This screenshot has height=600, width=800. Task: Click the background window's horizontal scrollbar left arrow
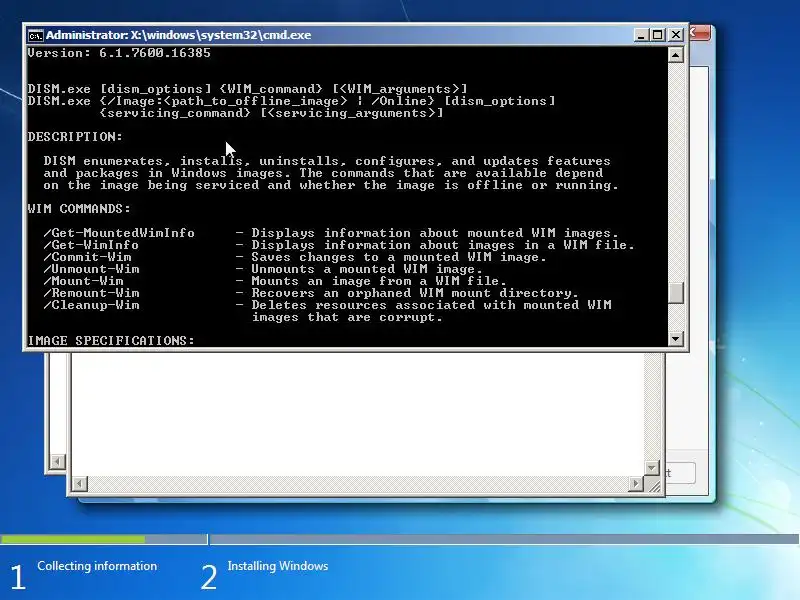pyautogui.click(x=79, y=483)
